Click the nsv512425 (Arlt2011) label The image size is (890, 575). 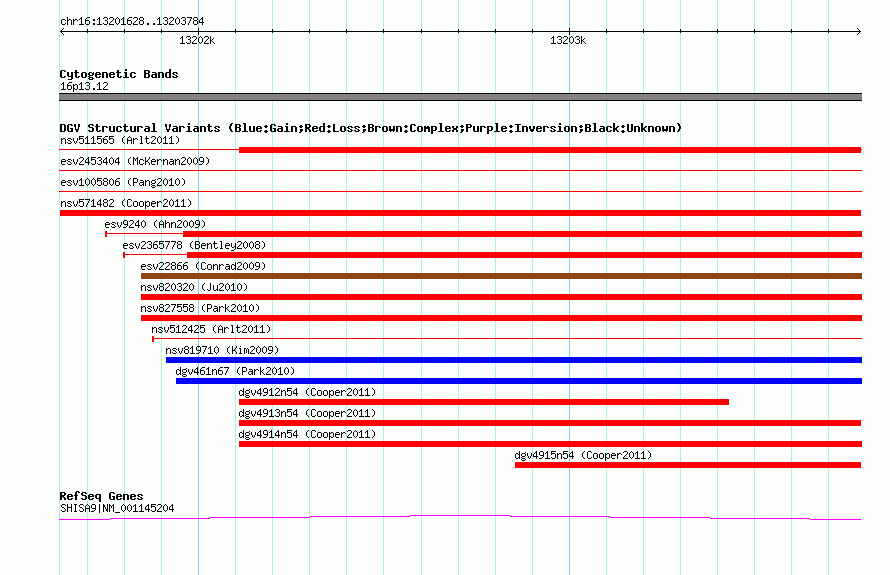(x=211, y=329)
